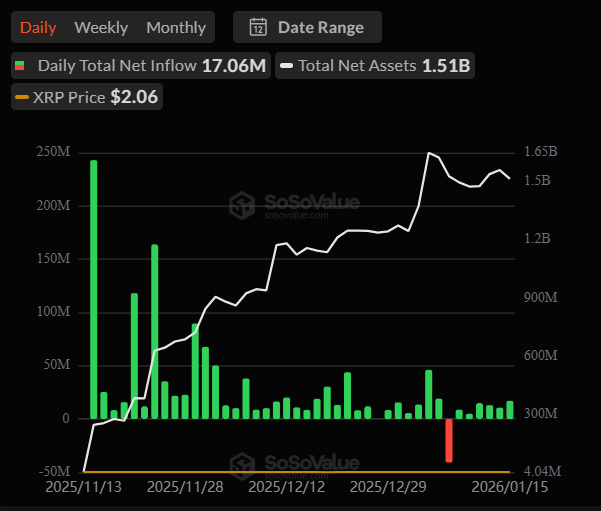This screenshot has height=511, width=601.
Task: Click the 150M left axis label
Action: (54, 258)
